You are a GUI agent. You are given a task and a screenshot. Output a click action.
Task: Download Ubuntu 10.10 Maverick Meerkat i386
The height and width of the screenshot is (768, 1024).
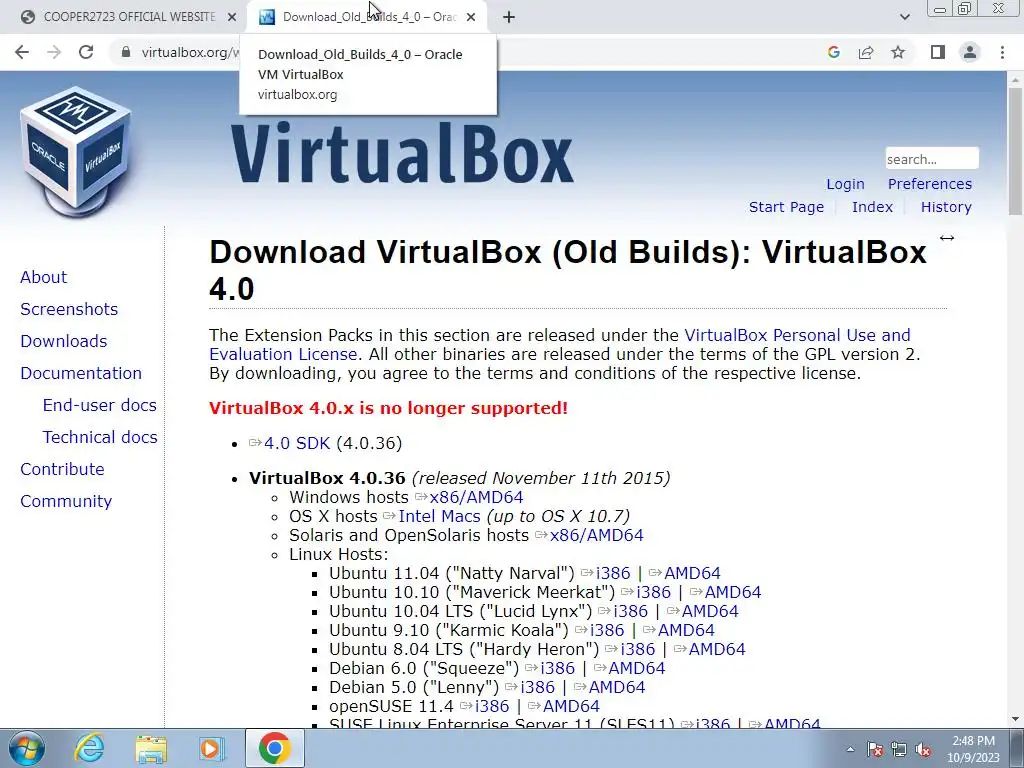coord(653,592)
